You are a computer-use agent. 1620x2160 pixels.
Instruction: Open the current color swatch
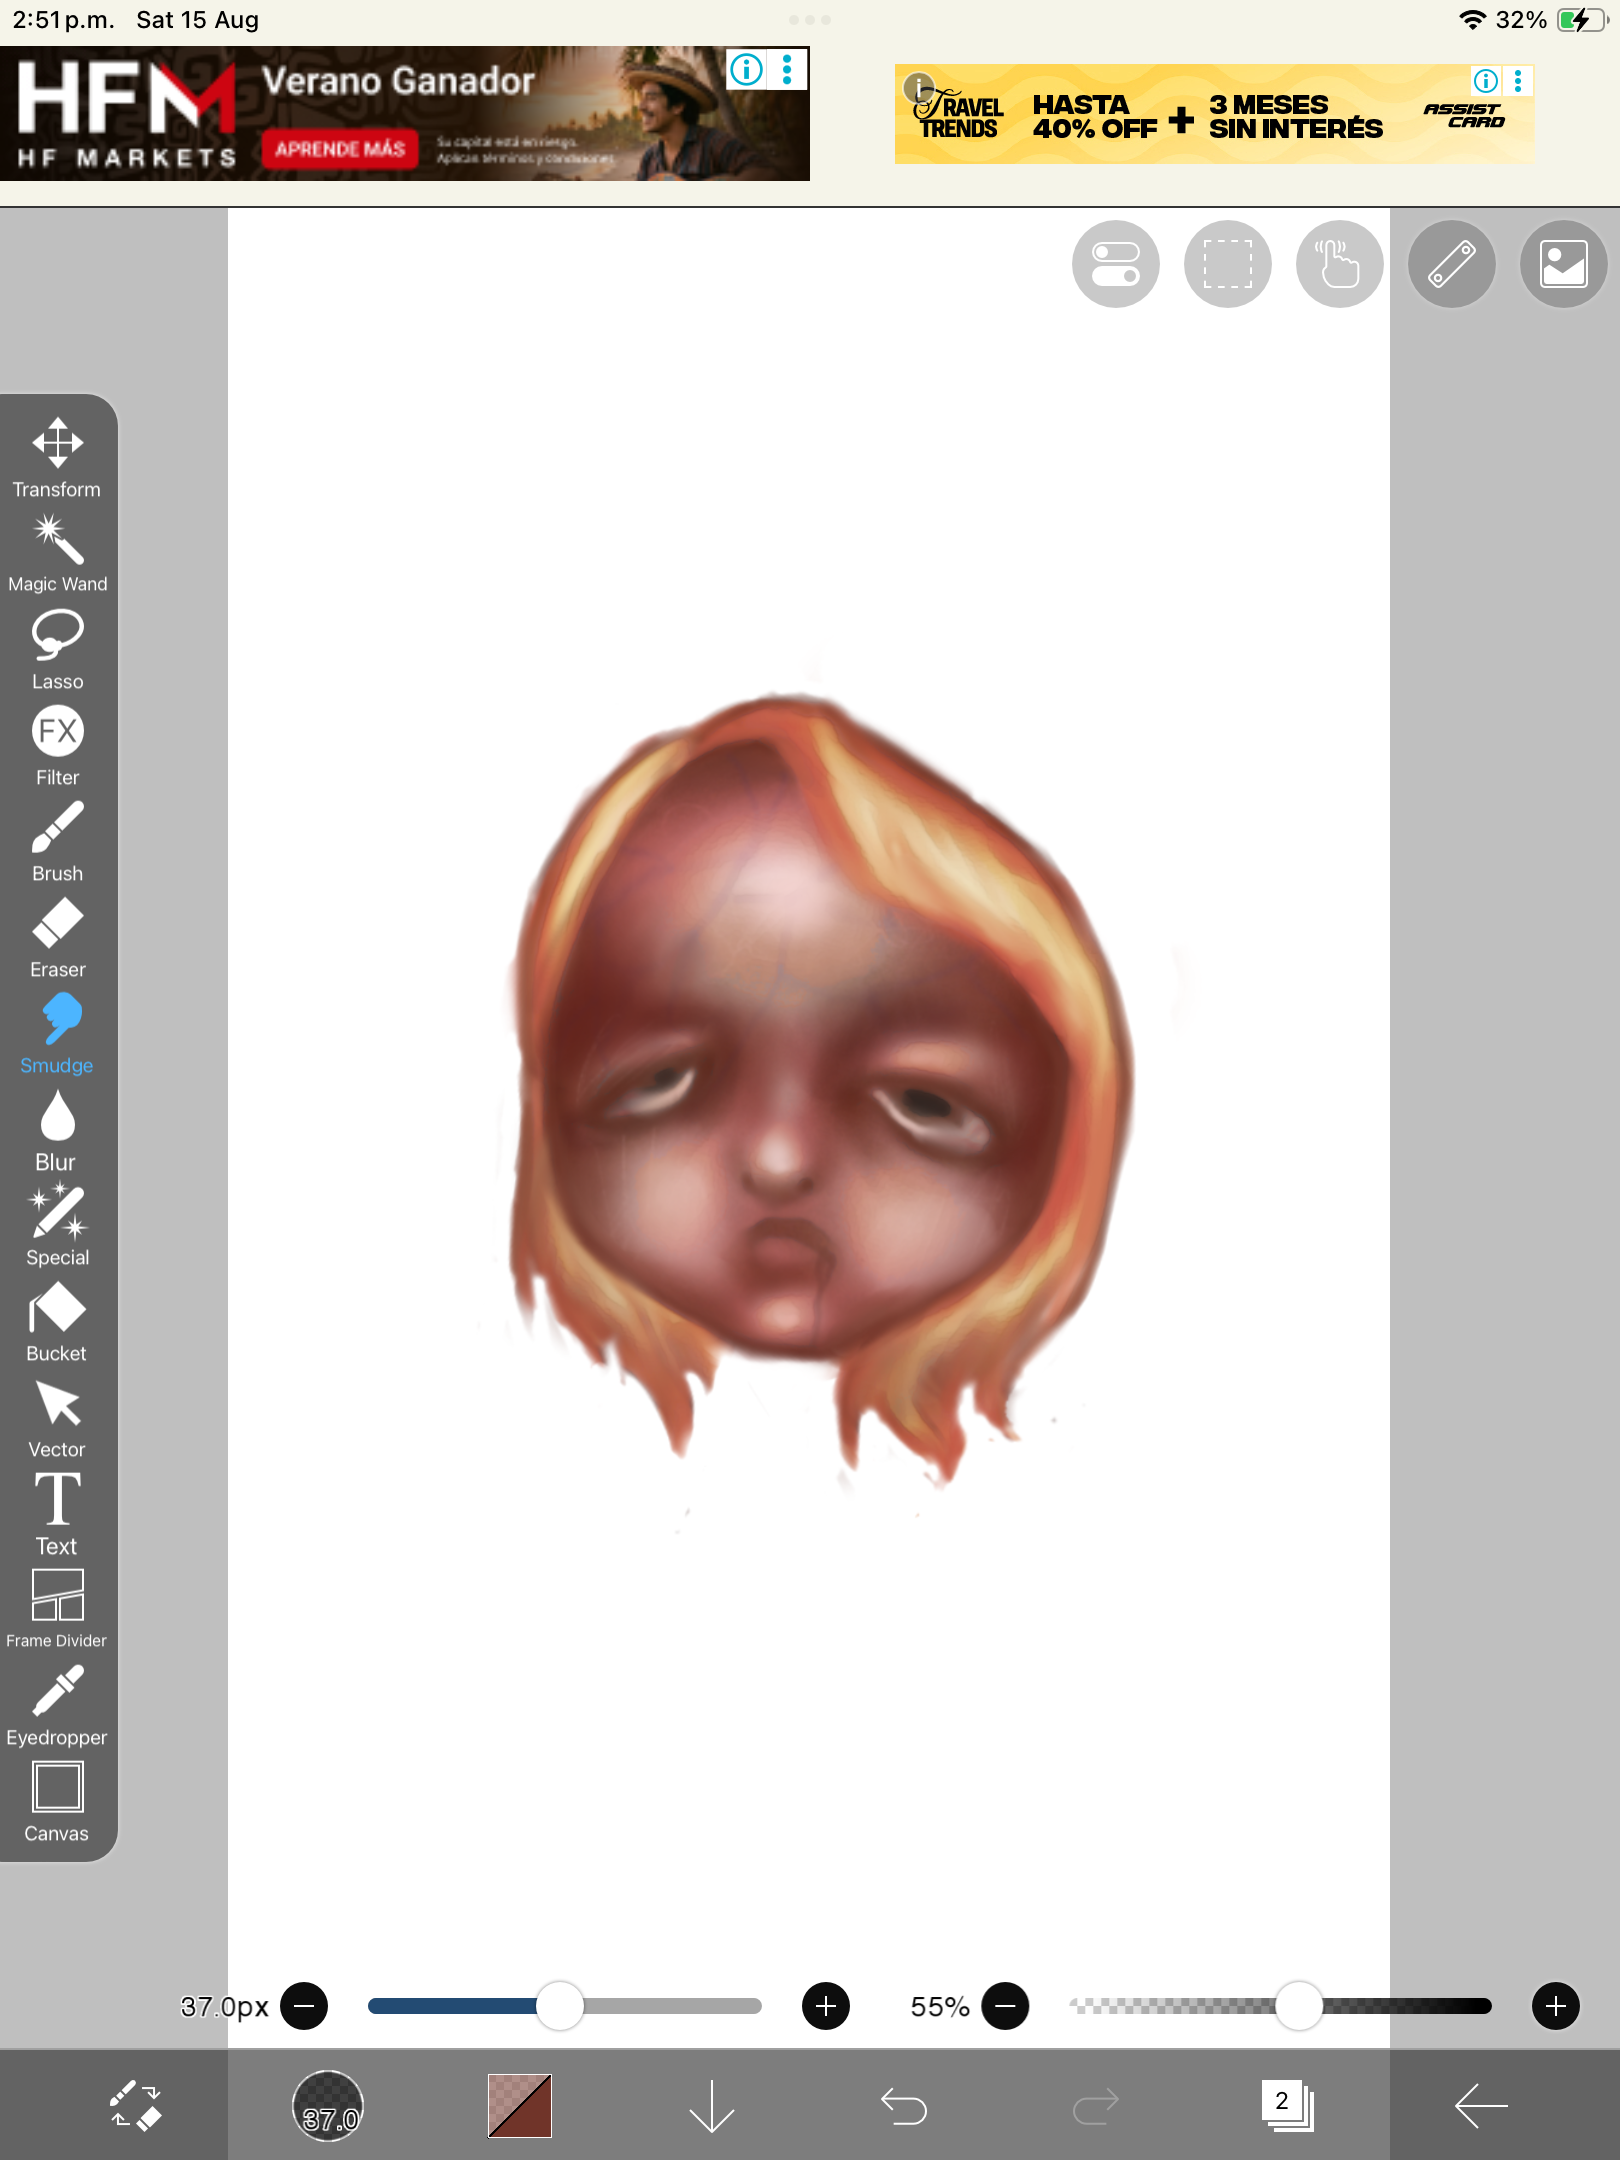coord(520,2105)
